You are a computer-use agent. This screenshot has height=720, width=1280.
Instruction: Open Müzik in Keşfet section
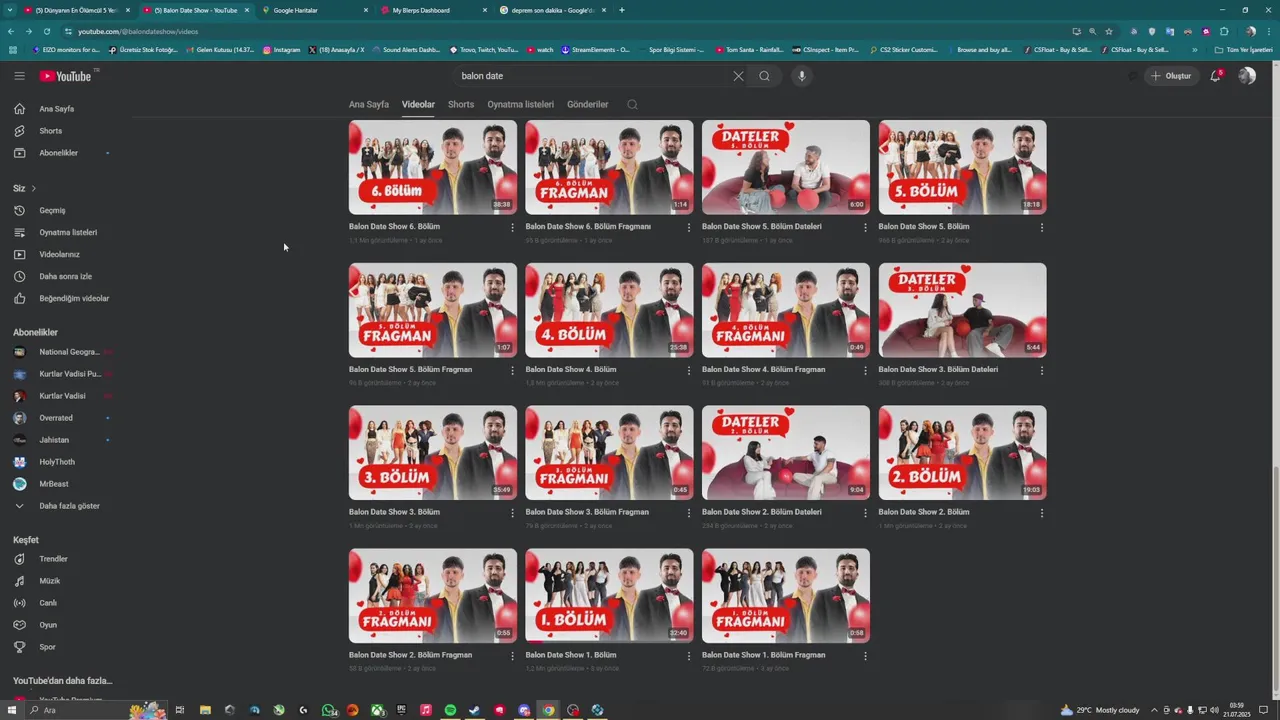(x=49, y=581)
